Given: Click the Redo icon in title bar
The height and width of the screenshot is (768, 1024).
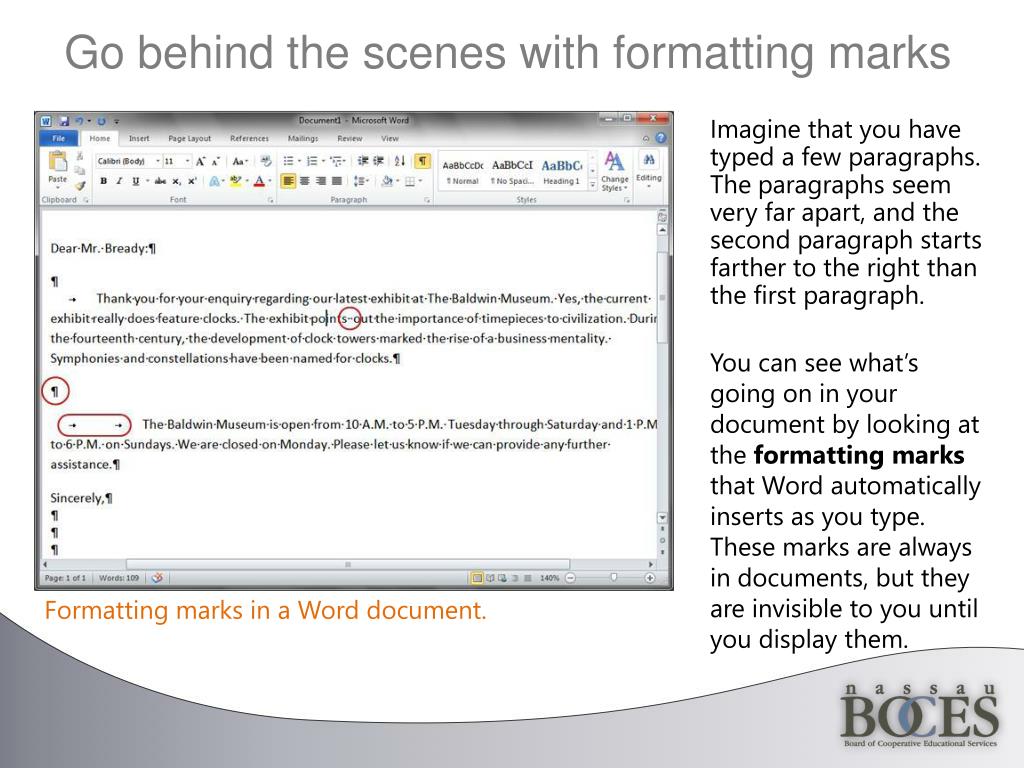Looking at the screenshot, I should (x=101, y=121).
